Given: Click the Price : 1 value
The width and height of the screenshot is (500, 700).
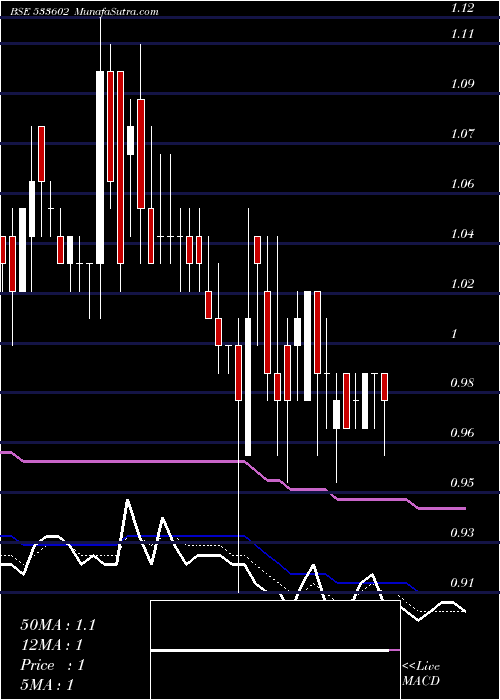Looking at the screenshot, I should (52, 665).
